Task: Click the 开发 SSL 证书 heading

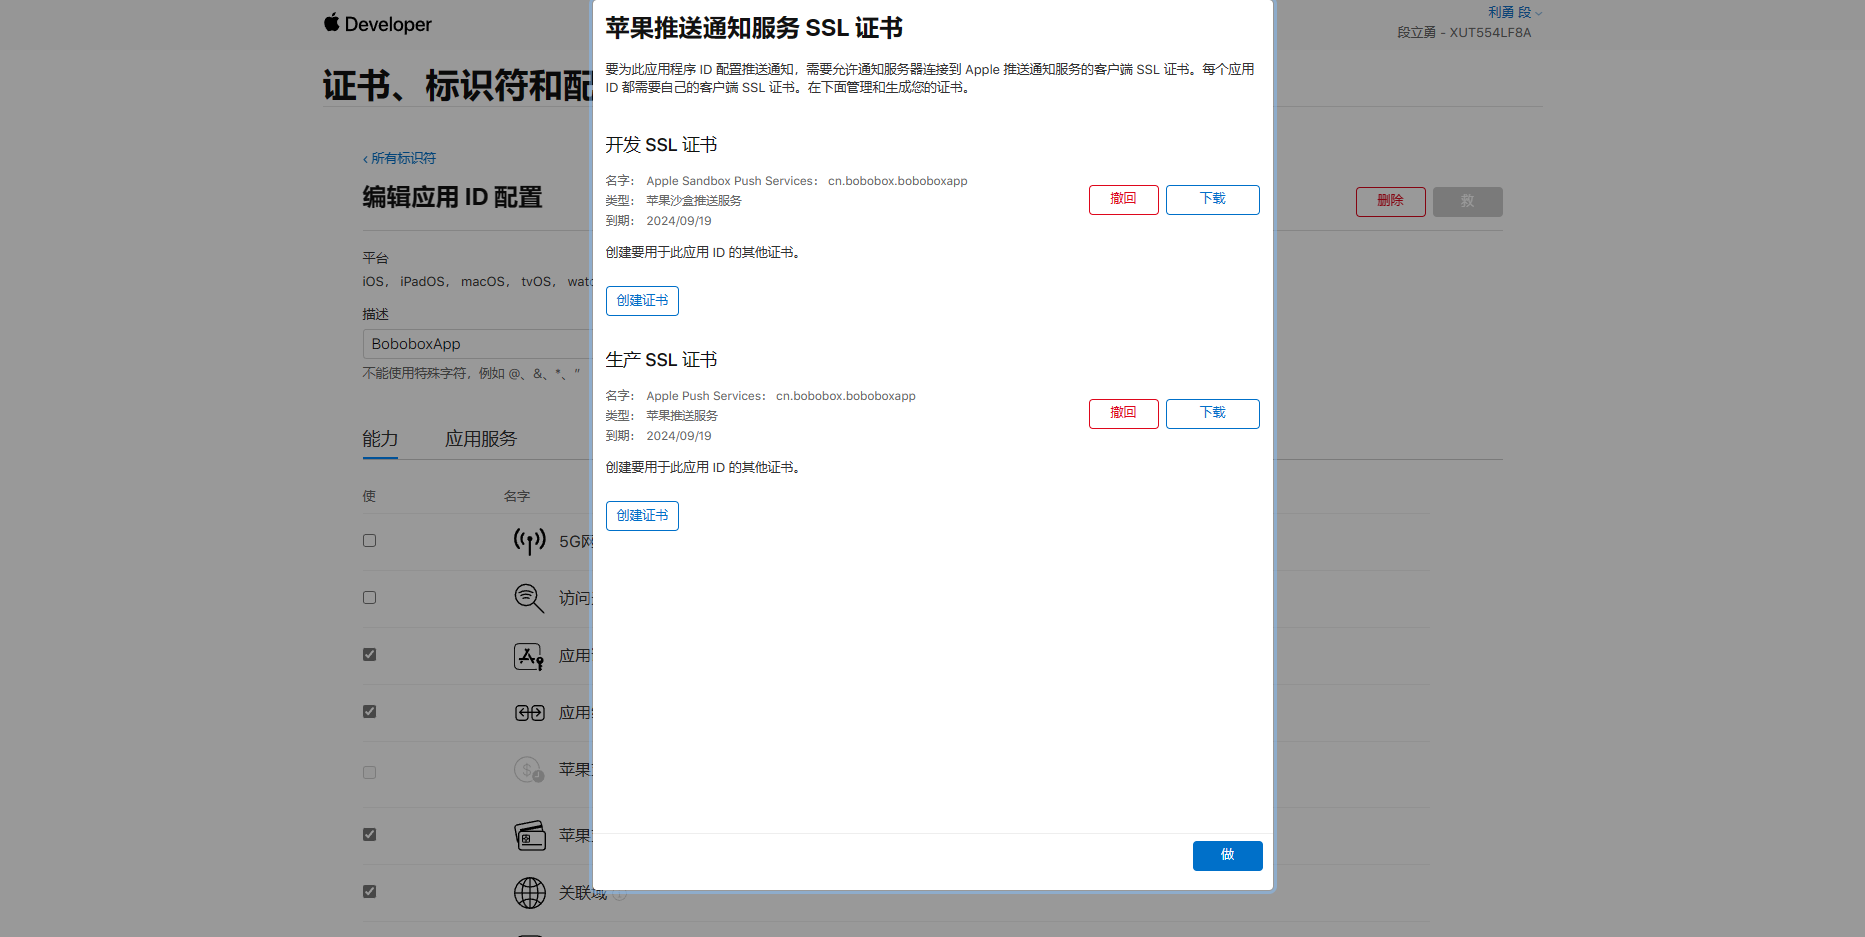Action: (x=661, y=145)
